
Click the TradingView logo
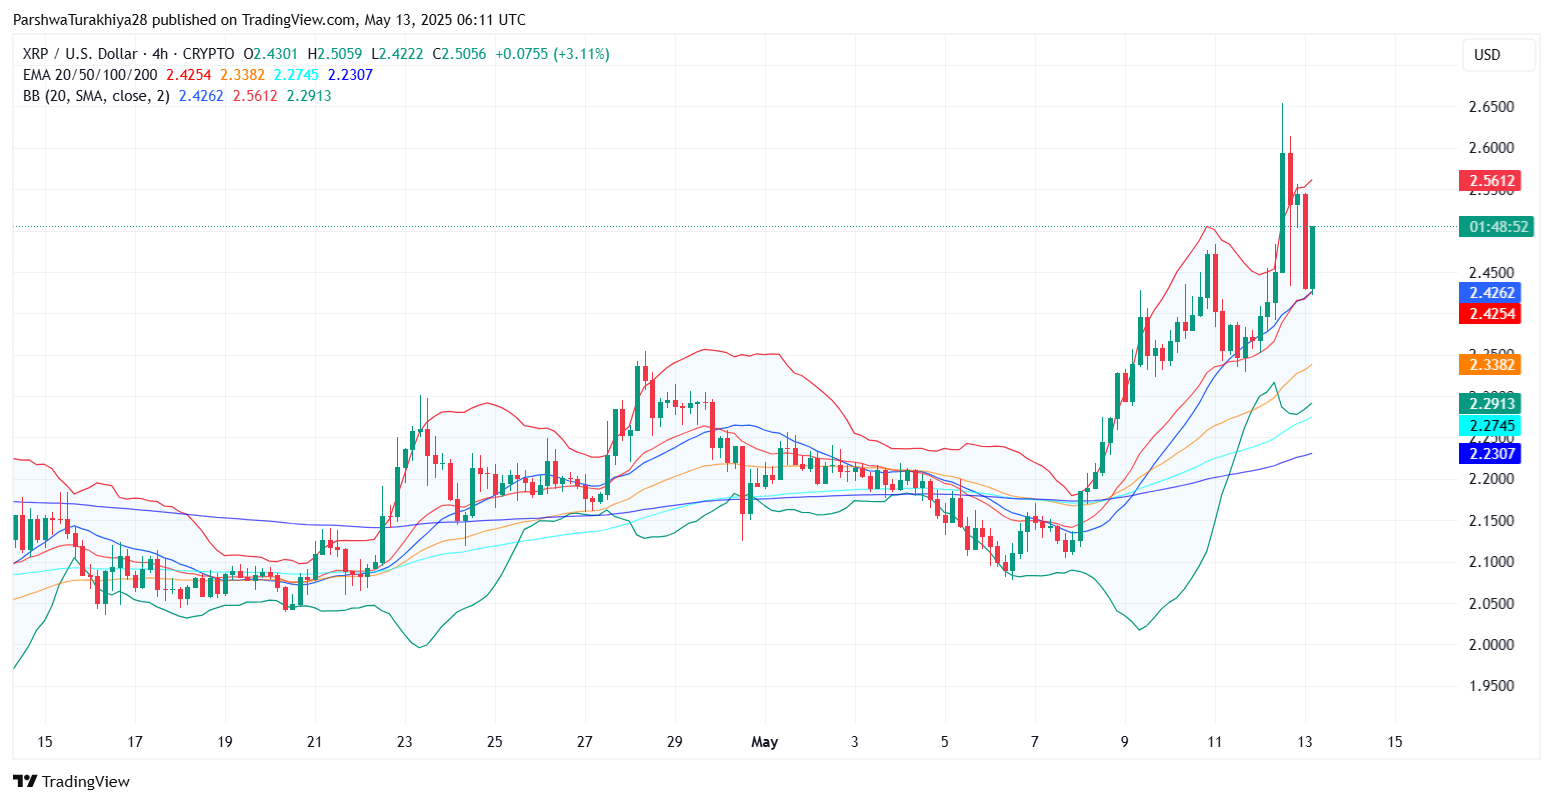point(70,781)
